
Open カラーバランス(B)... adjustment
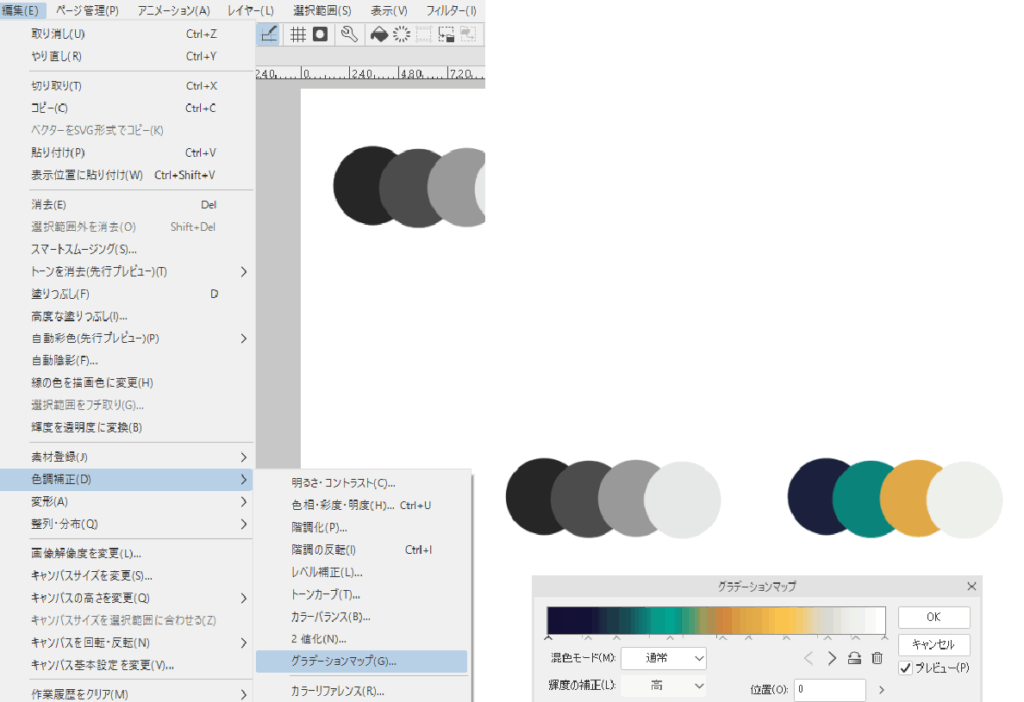362,616
